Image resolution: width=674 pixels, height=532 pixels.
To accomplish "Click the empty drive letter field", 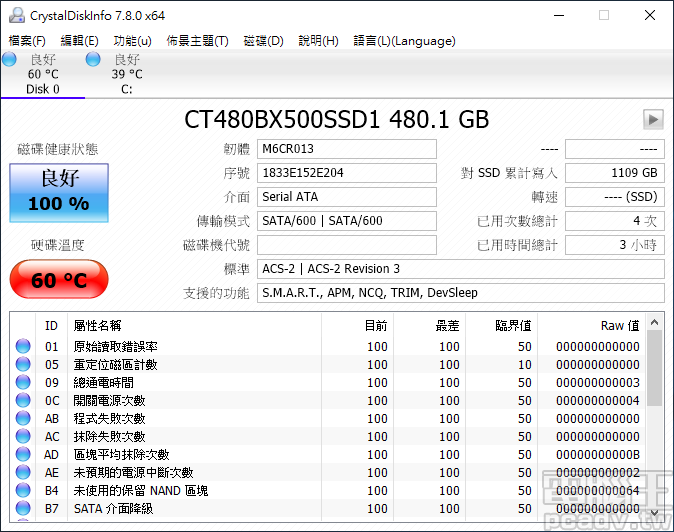I will [x=347, y=245].
